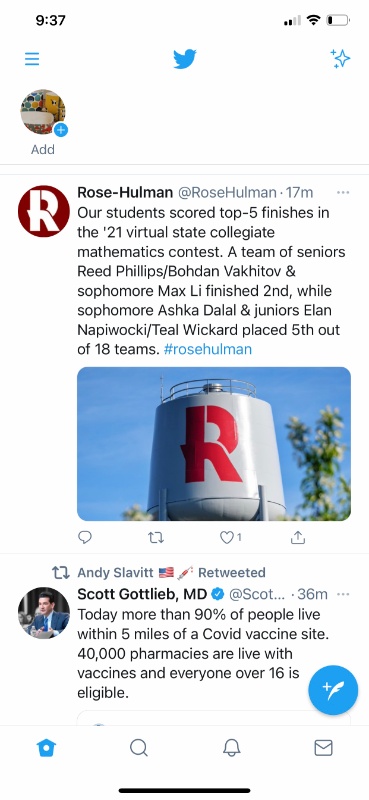Image resolution: width=369 pixels, height=800 pixels.
Task: Expand more options on Scott Gottlieb tweet
Action: tap(343, 594)
